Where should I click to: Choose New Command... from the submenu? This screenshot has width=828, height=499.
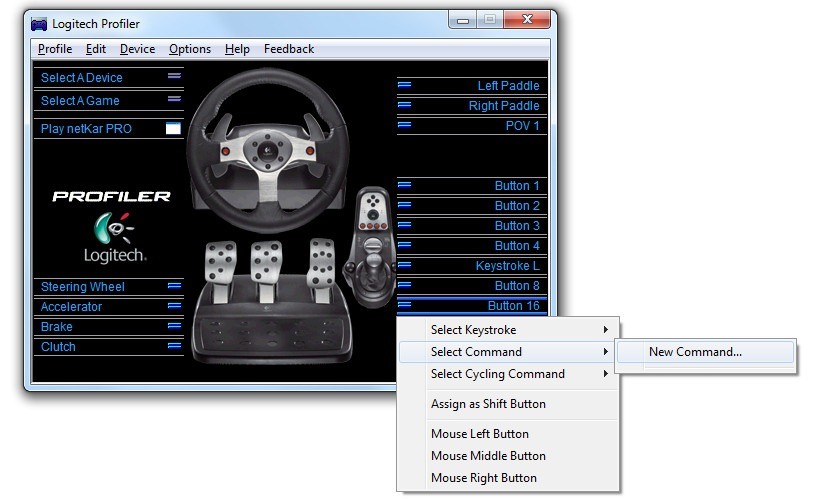(x=695, y=352)
